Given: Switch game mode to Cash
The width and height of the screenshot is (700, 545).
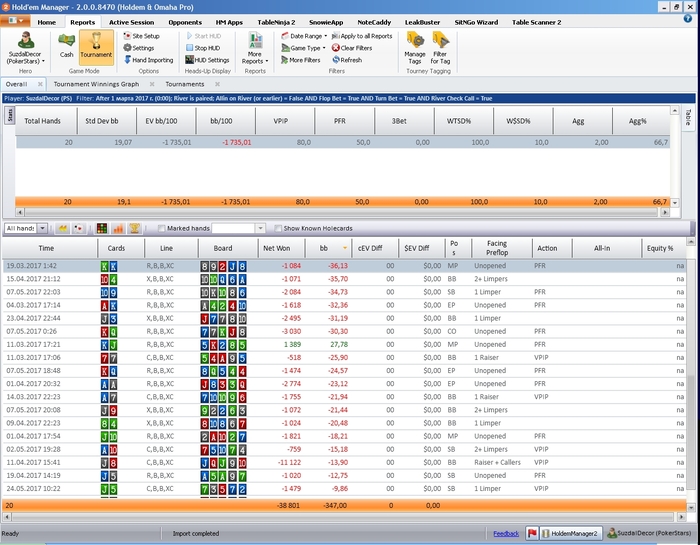Looking at the screenshot, I should (66, 45).
